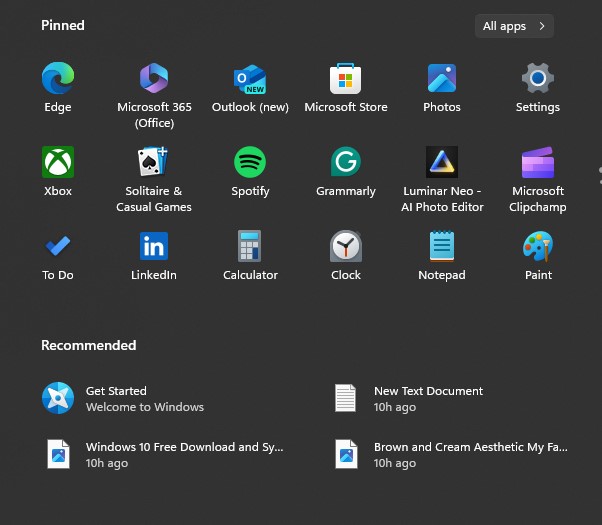602x525 pixels.
Task: Open Windows 10 Free Download recommended file
Action: pyautogui.click(x=184, y=454)
